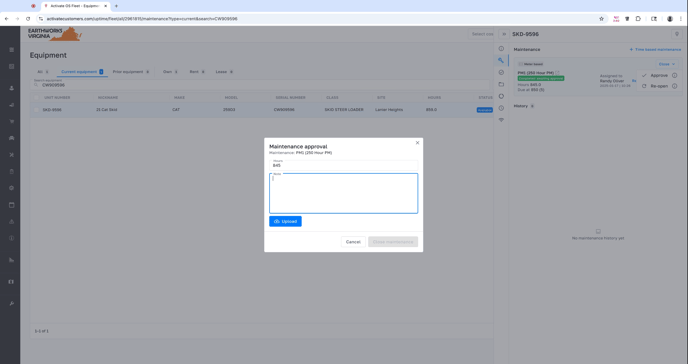This screenshot has height=364, width=688.
Task: Click the Close maintenance button
Action: point(393,242)
